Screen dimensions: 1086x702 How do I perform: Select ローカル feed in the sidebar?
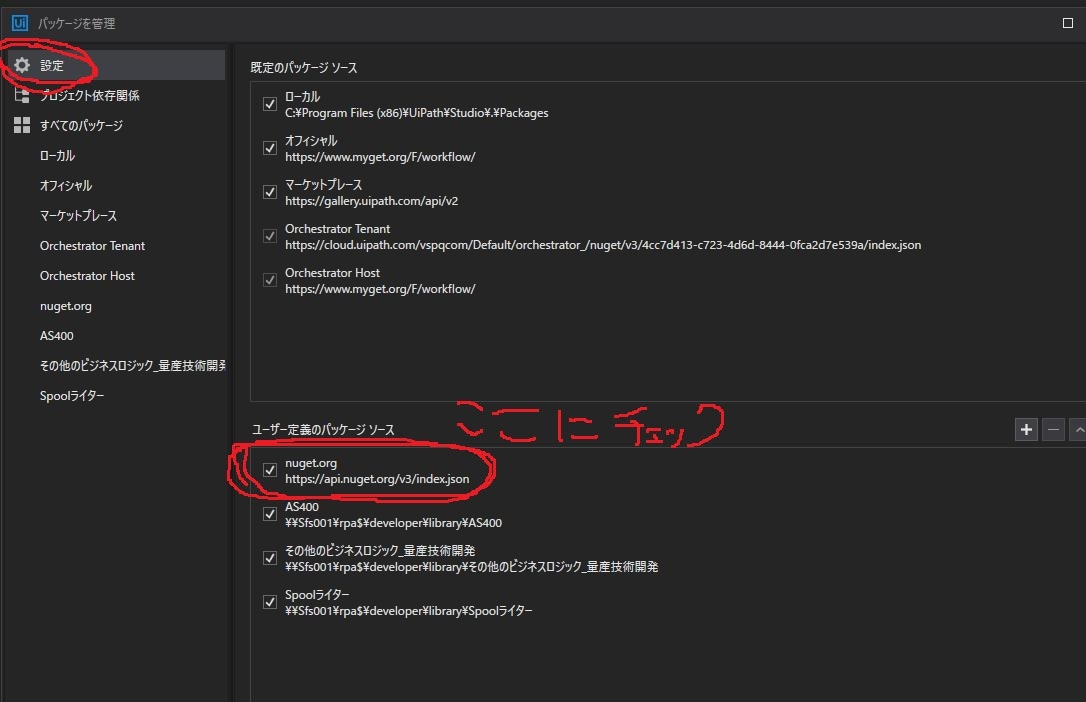57,155
